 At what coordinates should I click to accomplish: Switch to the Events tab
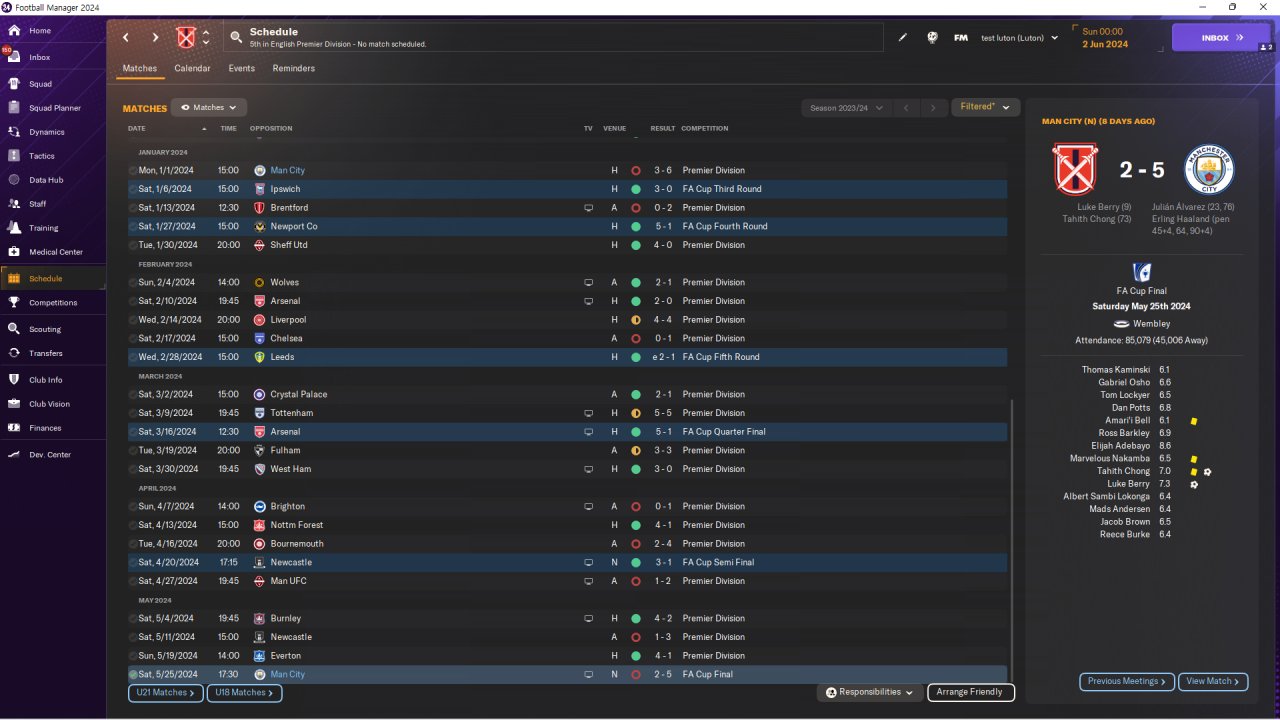241,69
